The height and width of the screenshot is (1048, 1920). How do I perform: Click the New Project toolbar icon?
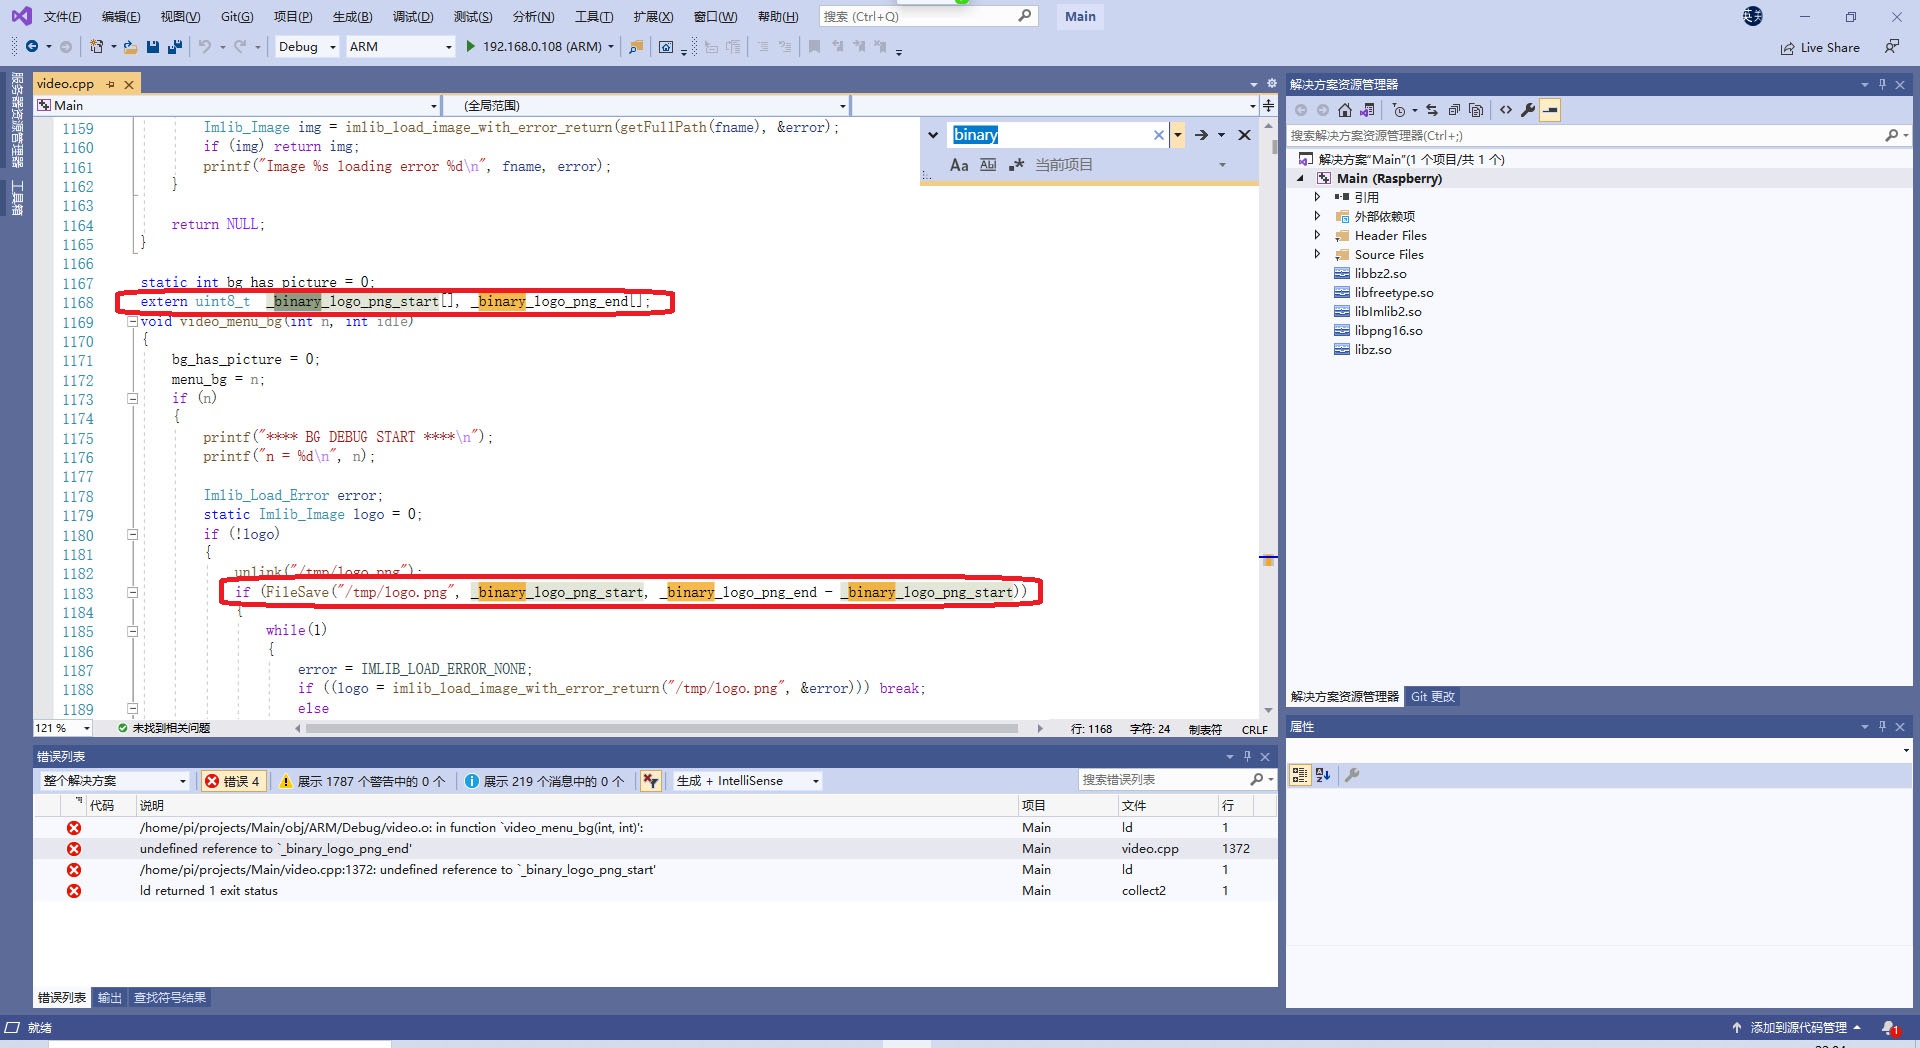pos(96,46)
